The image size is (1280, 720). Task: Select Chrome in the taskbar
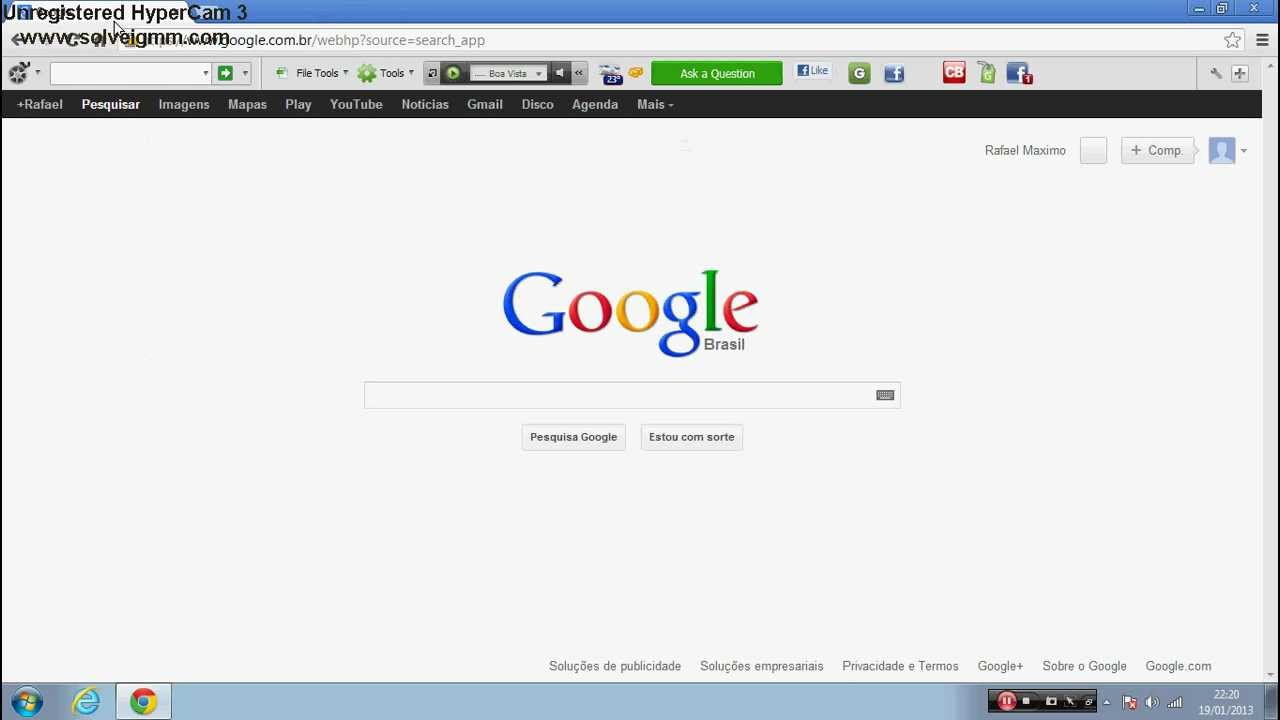tap(143, 702)
